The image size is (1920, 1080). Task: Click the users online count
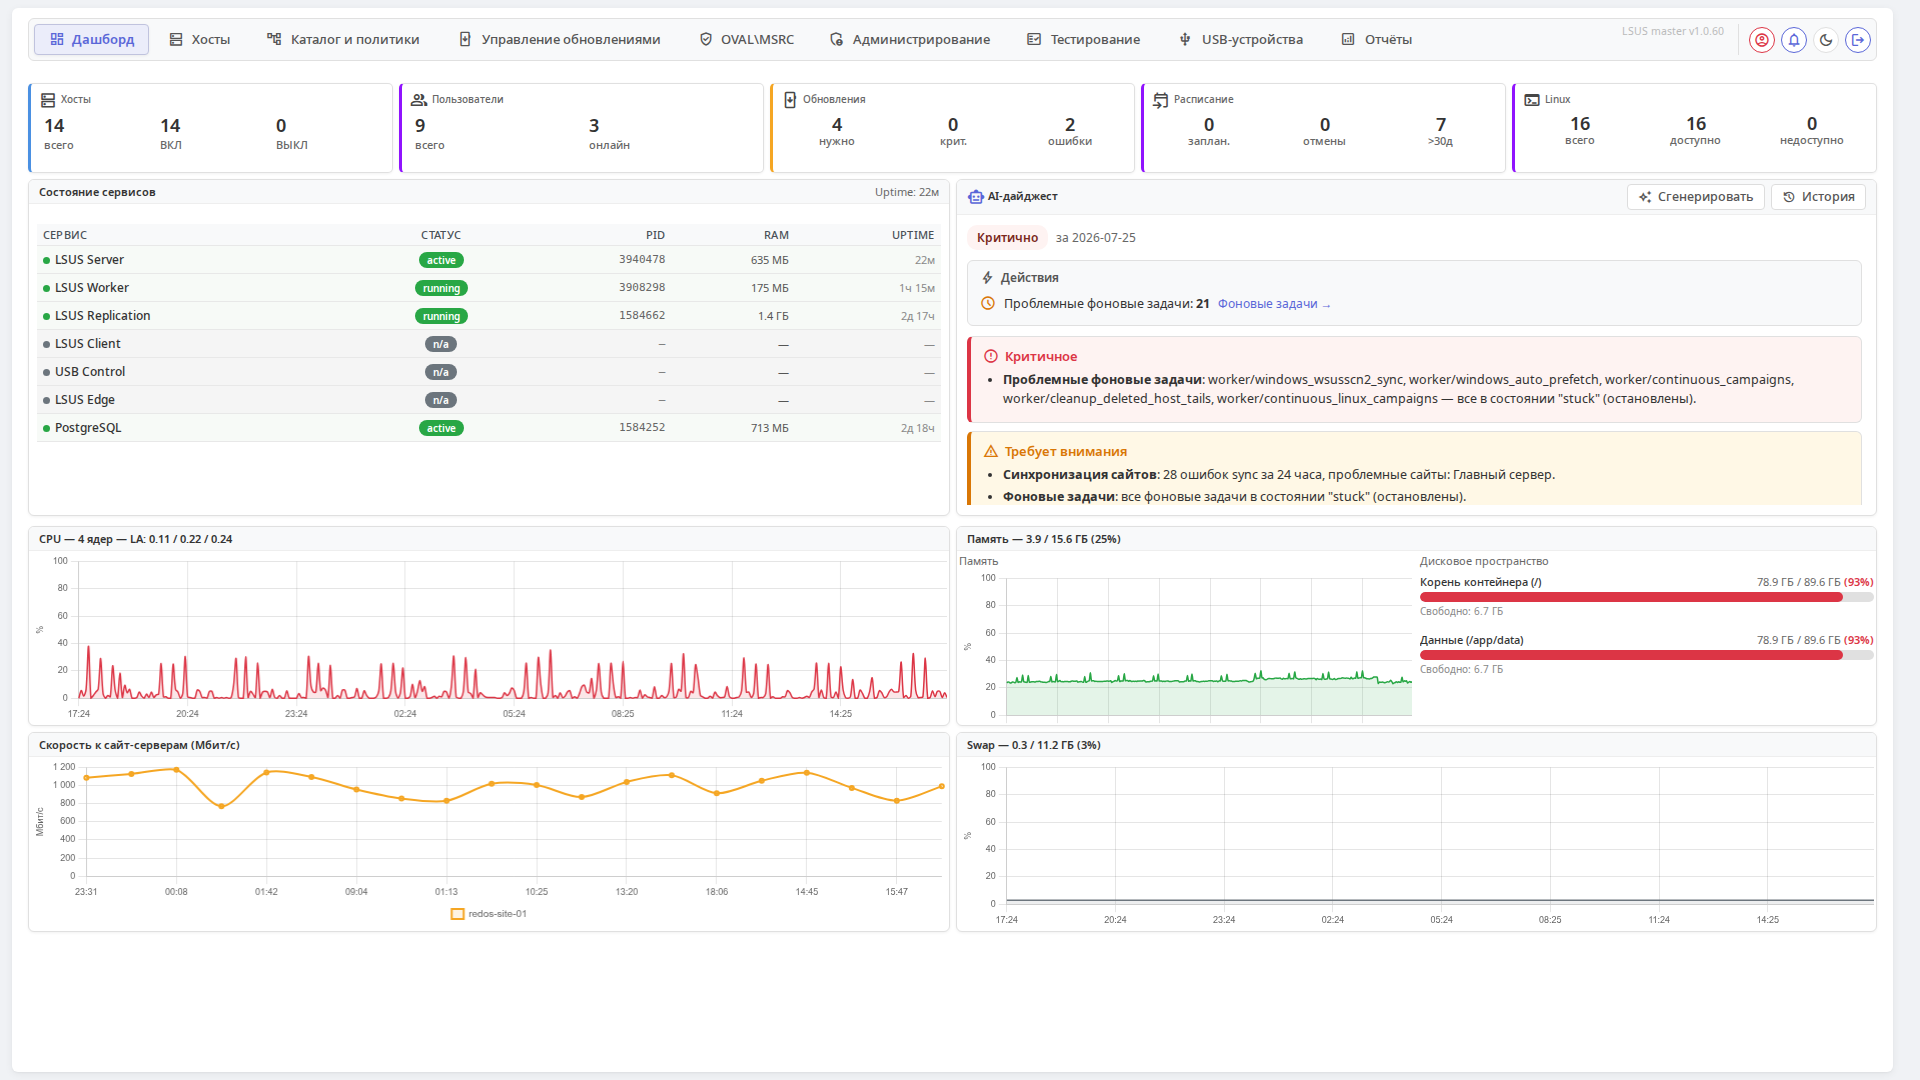pos(608,134)
